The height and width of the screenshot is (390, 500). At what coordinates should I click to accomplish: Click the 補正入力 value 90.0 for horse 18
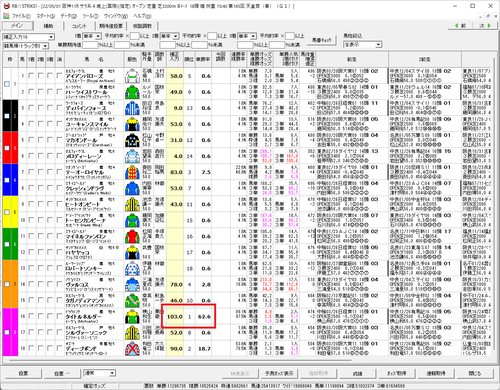click(x=176, y=349)
